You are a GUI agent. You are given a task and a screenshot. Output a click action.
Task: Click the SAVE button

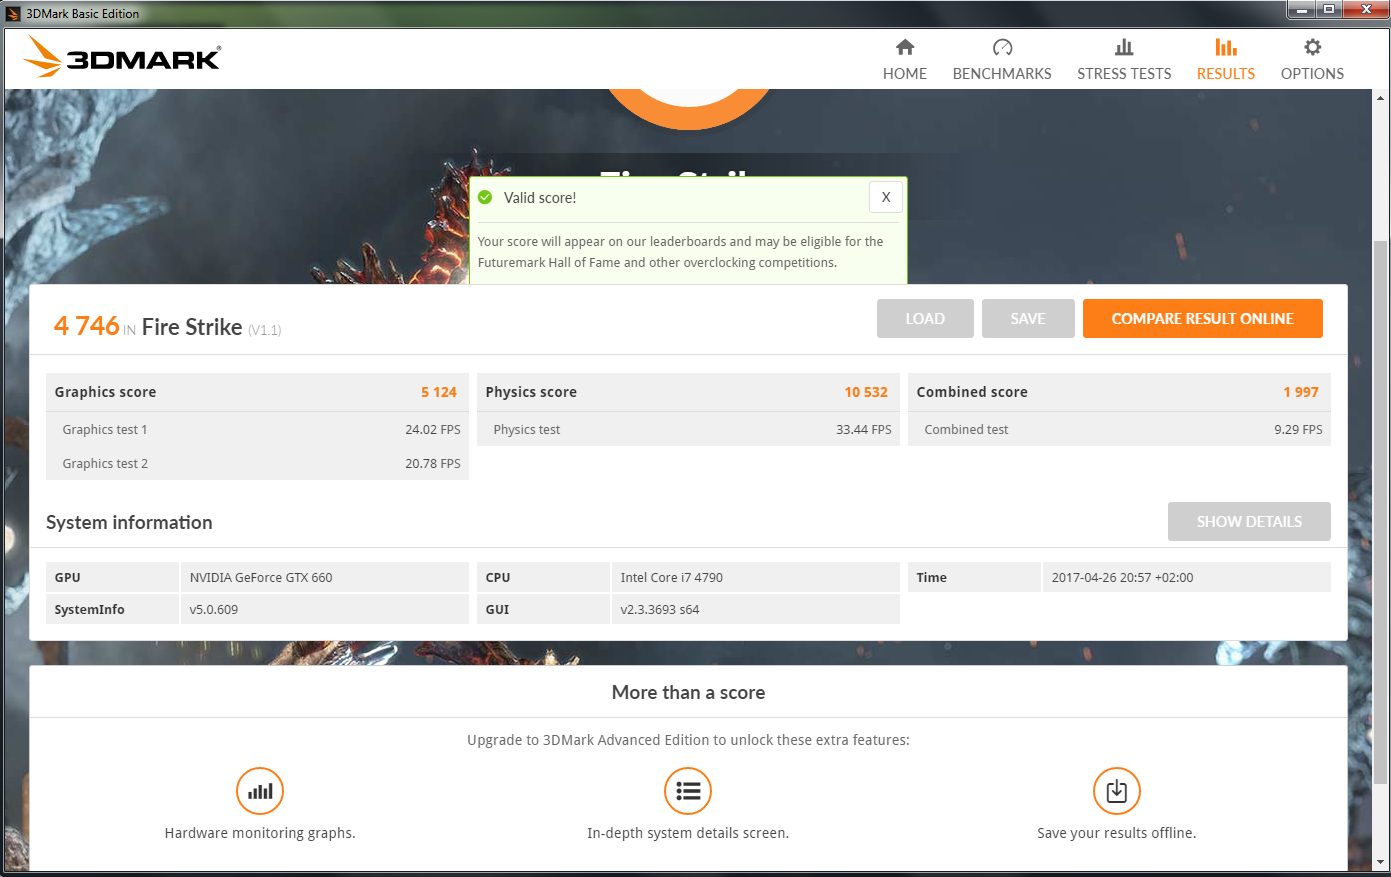pyautogui.click(x=1028, y=319)
